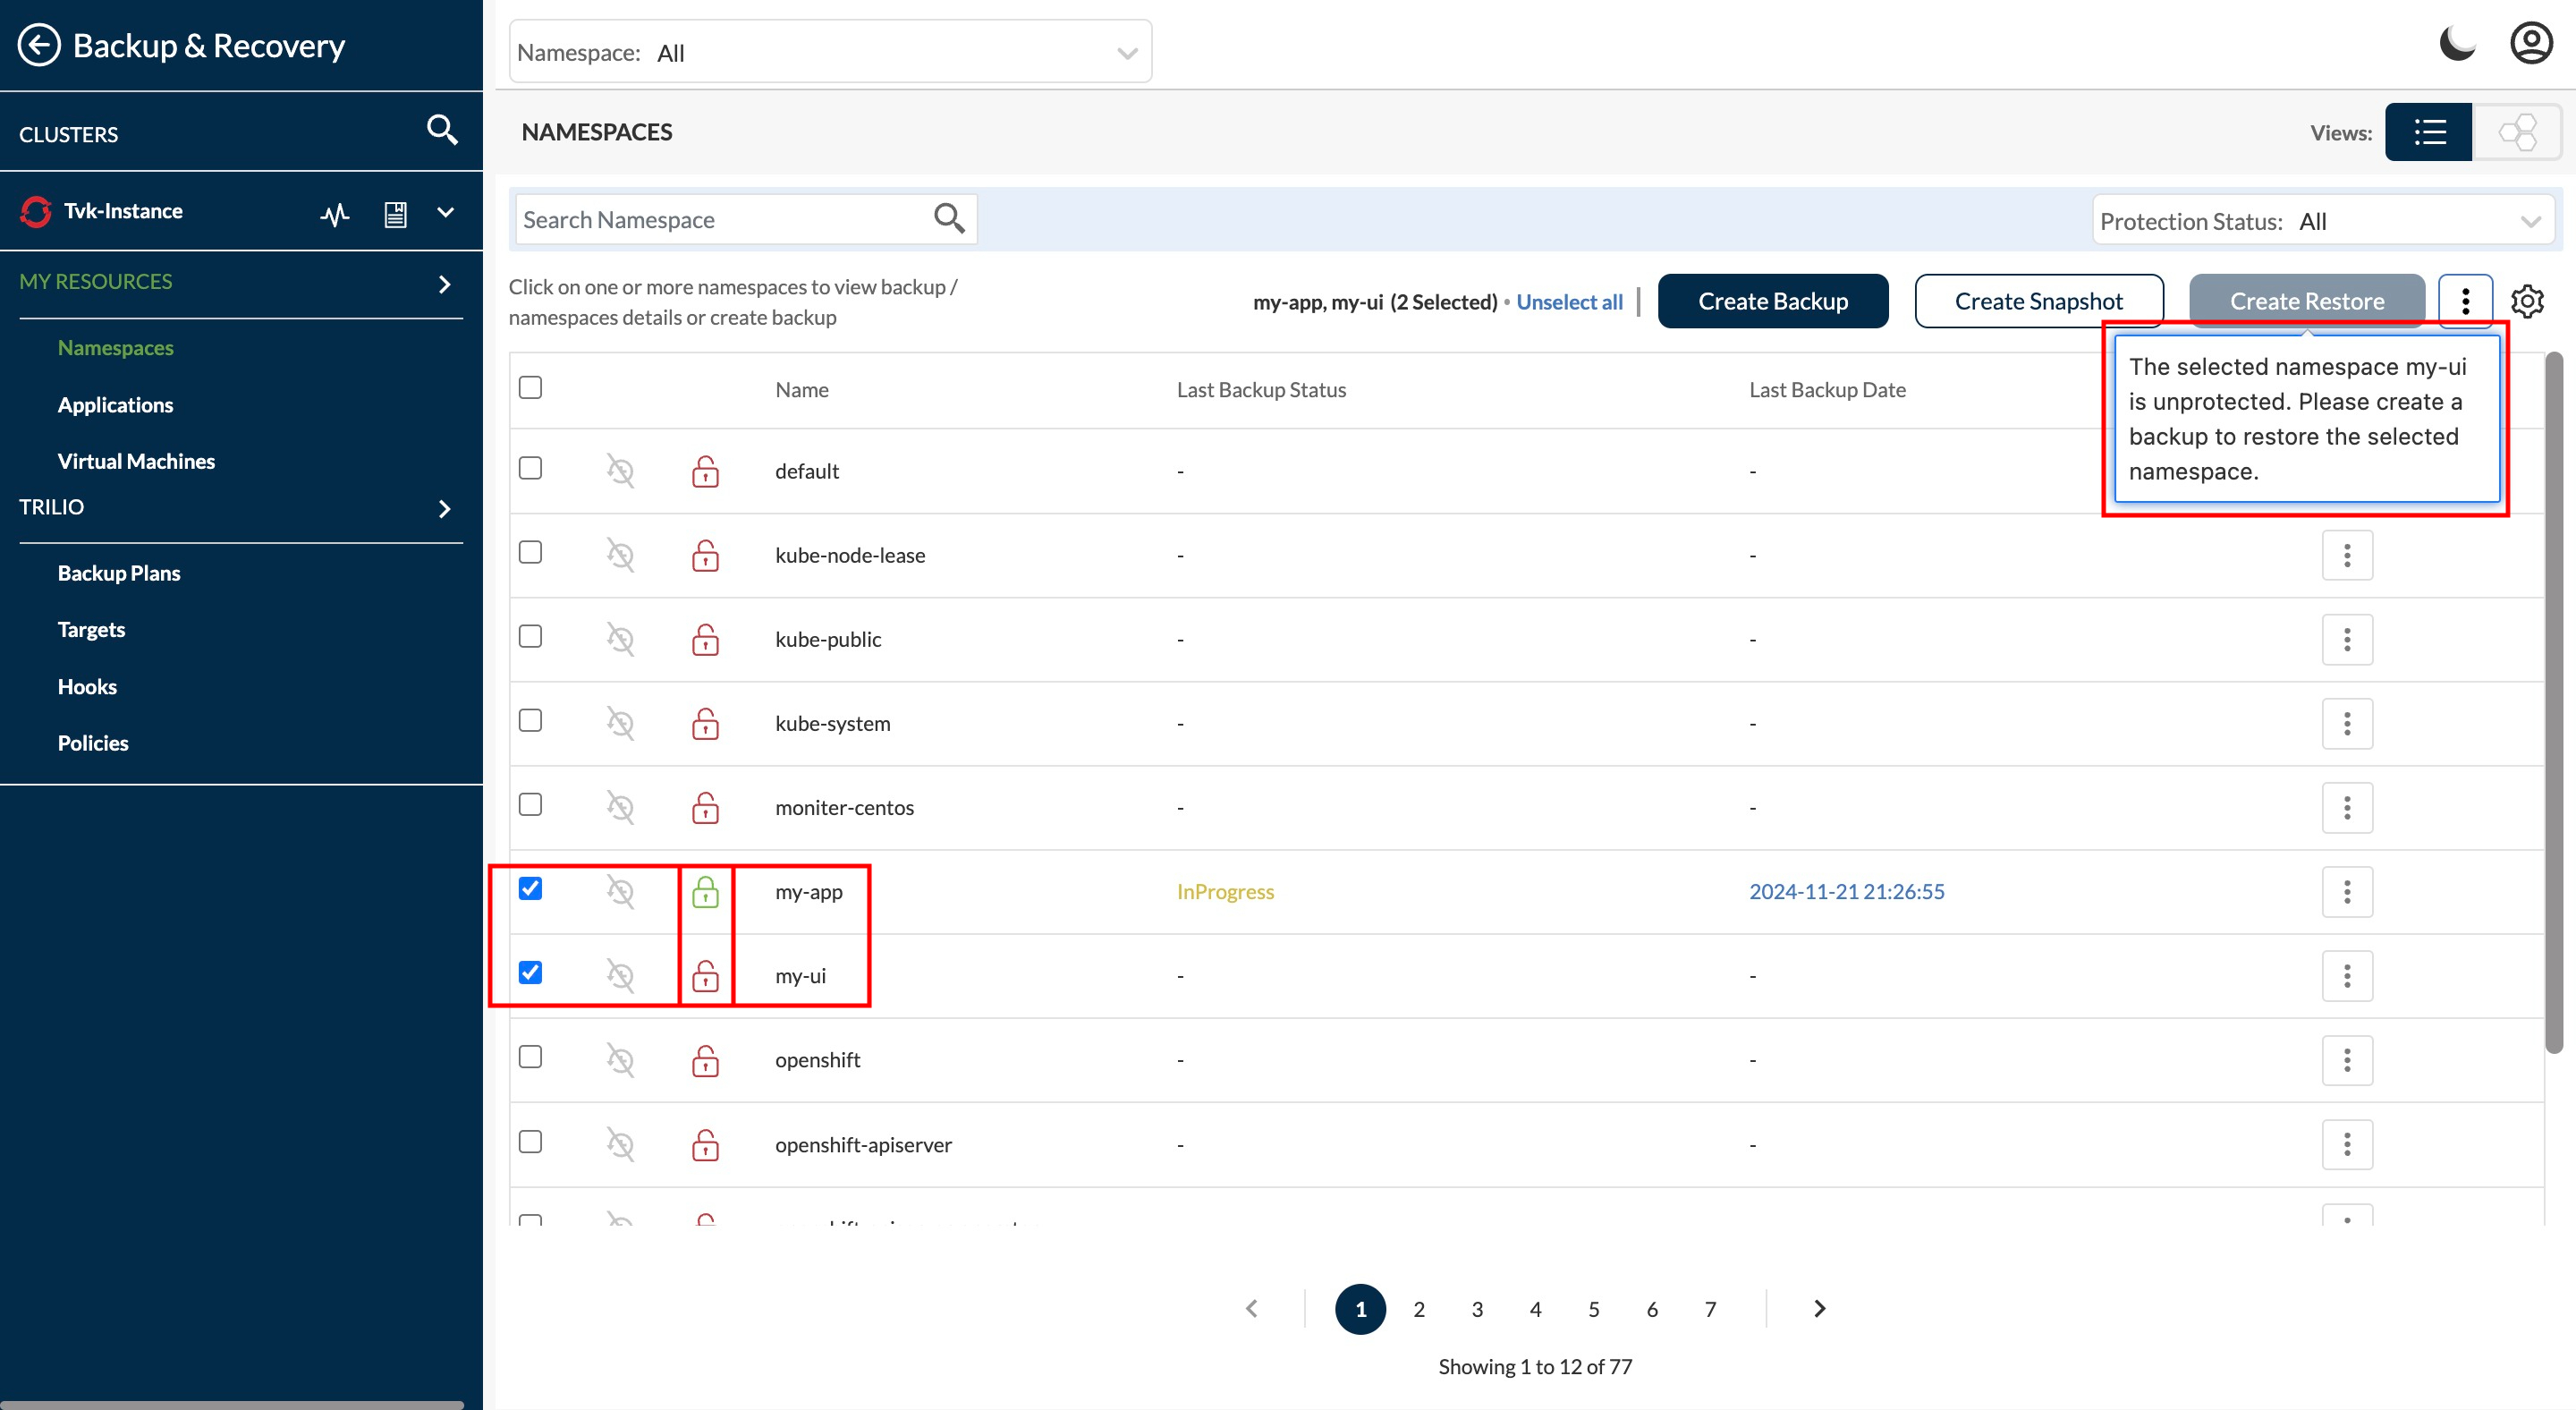
Task: Click the Unselect all link
Action: point(1569,302)
